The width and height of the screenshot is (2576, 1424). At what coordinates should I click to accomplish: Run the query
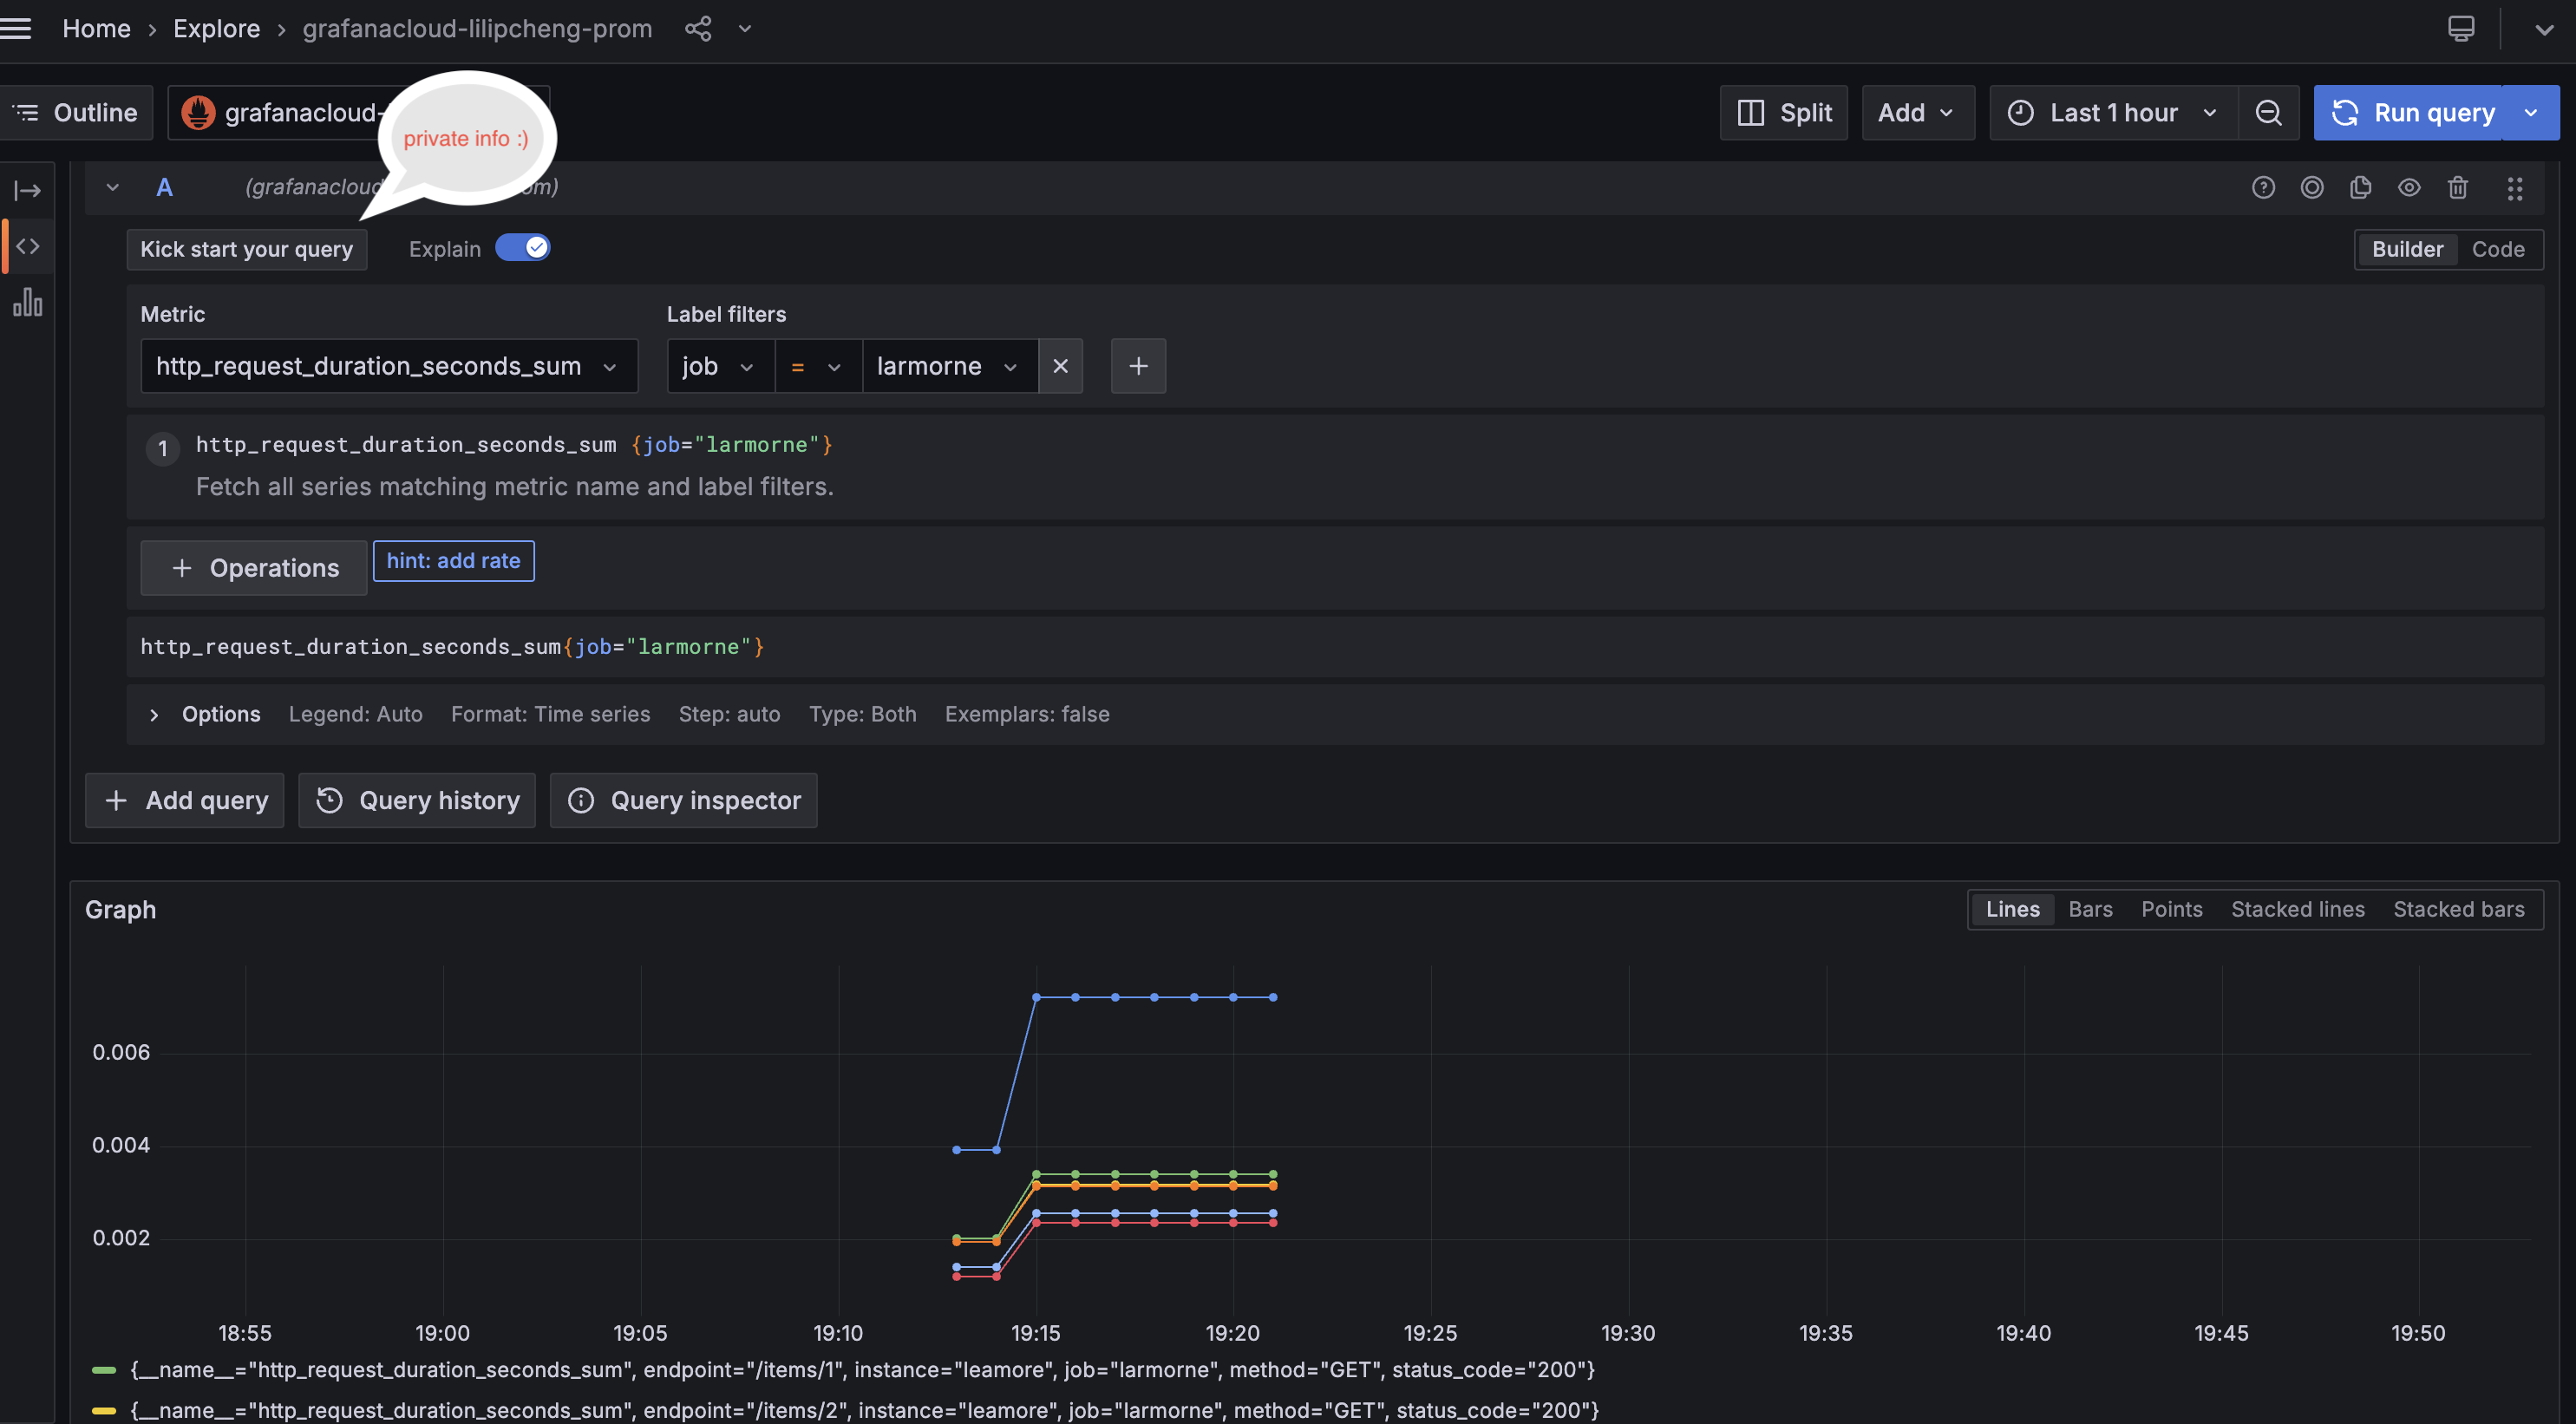click(x=2408, y=112)
